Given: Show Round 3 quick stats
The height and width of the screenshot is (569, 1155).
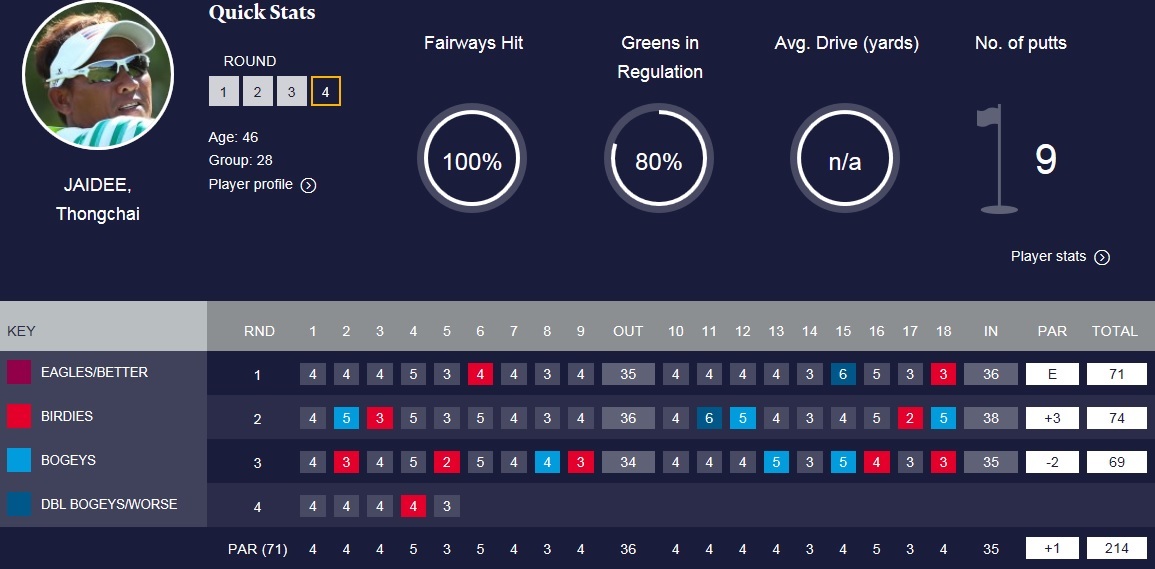Looking at the screenshot, I should (x=292, y=92).
